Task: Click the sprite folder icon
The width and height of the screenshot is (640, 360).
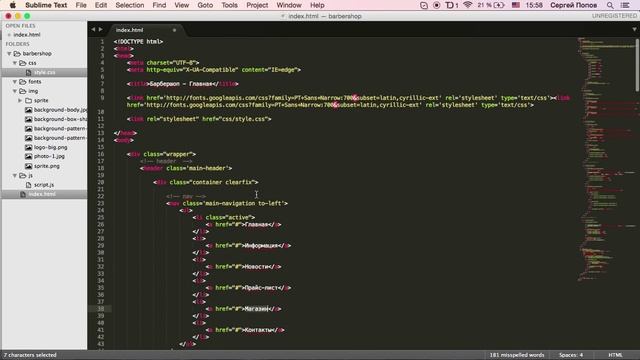Action: 28,100
